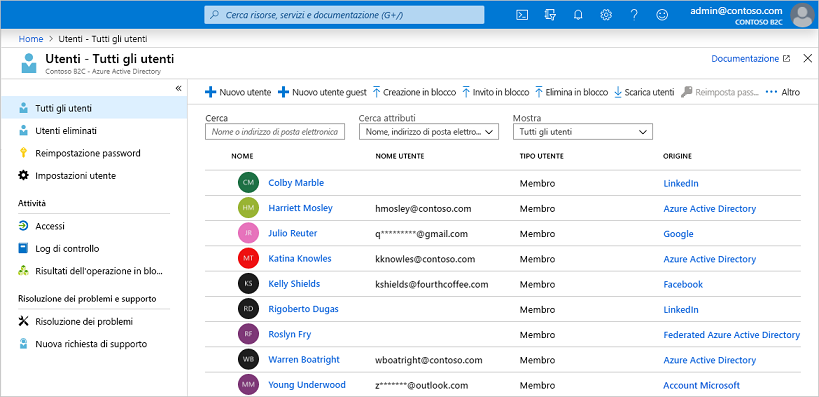The width and height of the screenshot is (819, 397).
Task: Click Roslyn Fry RF avatar
Action: point(248,334)
